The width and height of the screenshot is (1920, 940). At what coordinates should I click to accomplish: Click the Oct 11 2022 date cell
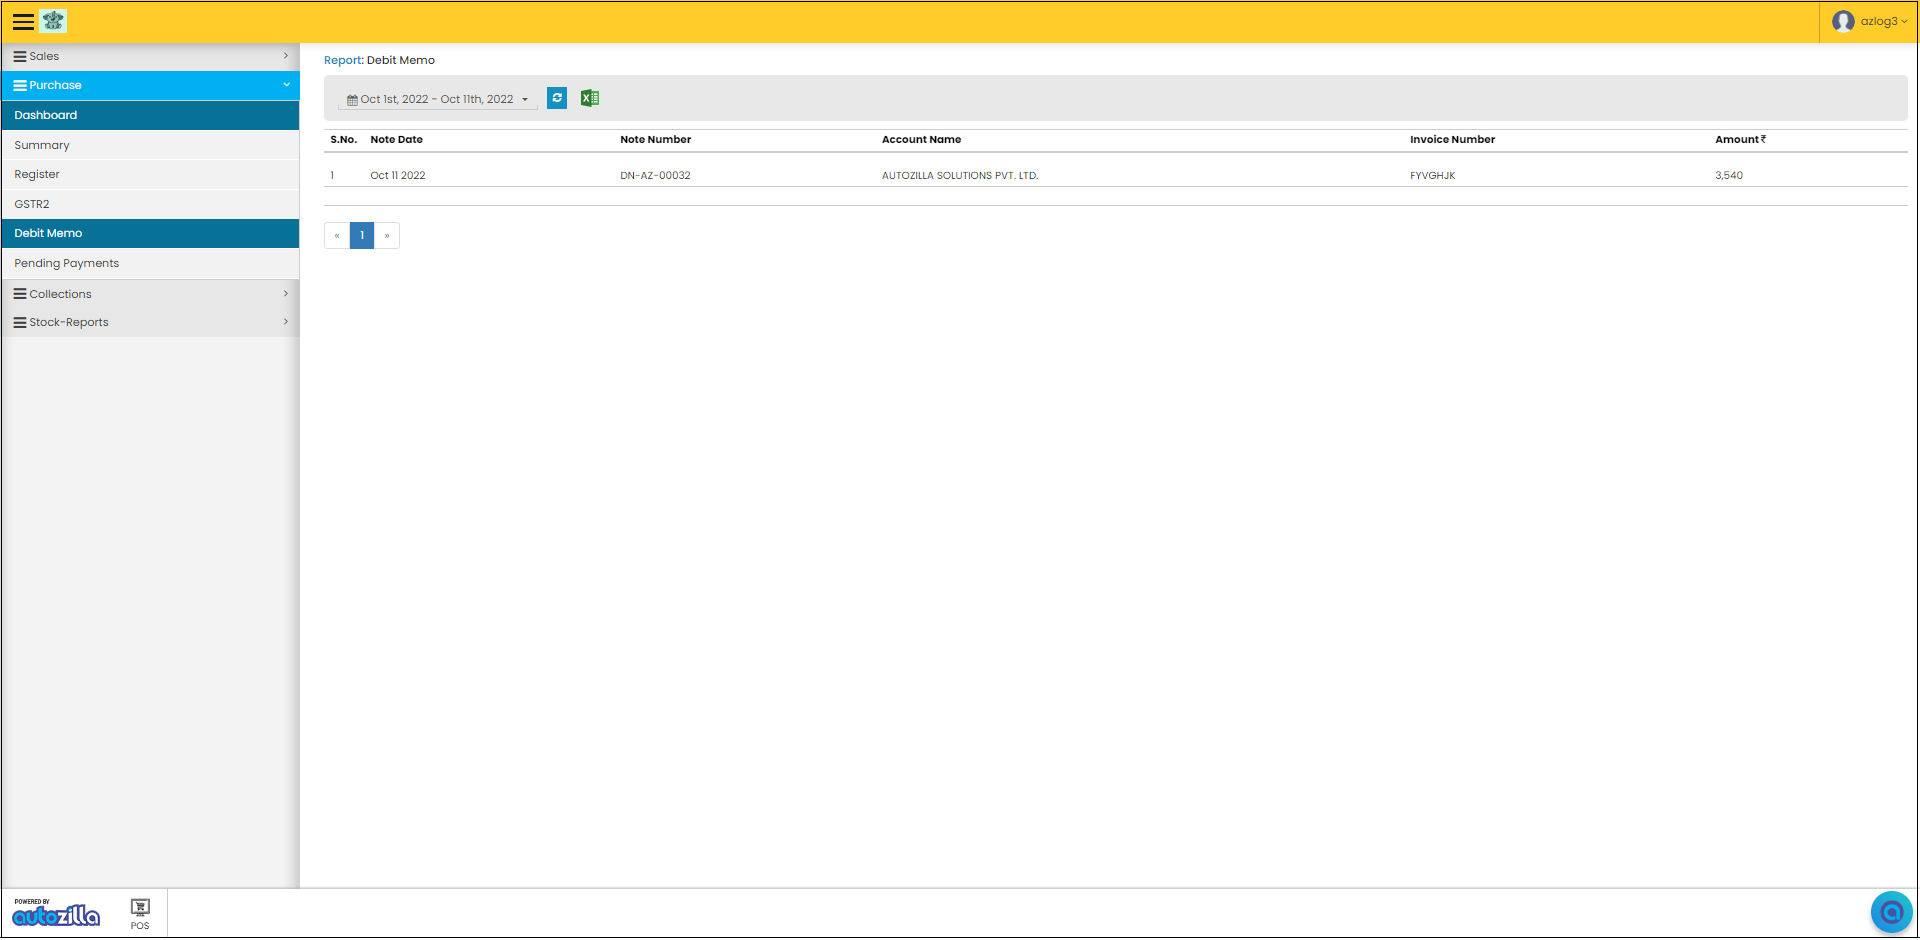coord(398,176)
